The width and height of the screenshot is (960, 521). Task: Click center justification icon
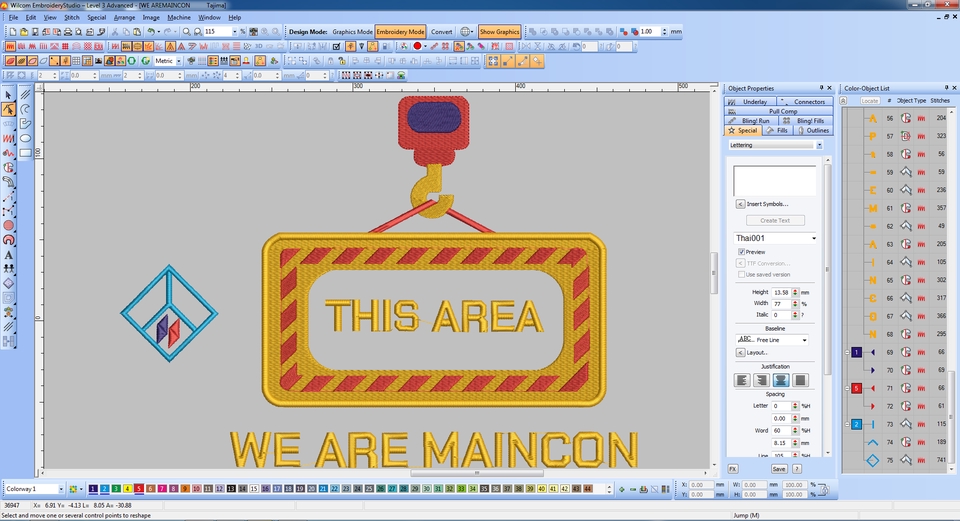tap(781, 380)
